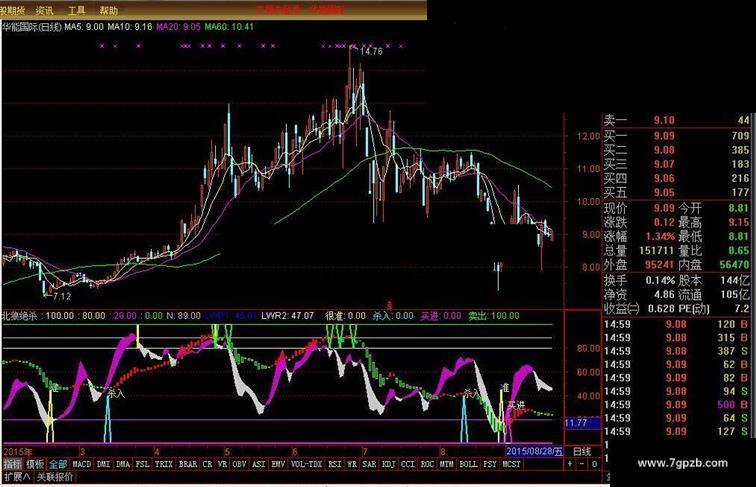This screenshot has width=756, height=487.
Task: Click the plus zoom button
Action: click(x=570, y=464)
